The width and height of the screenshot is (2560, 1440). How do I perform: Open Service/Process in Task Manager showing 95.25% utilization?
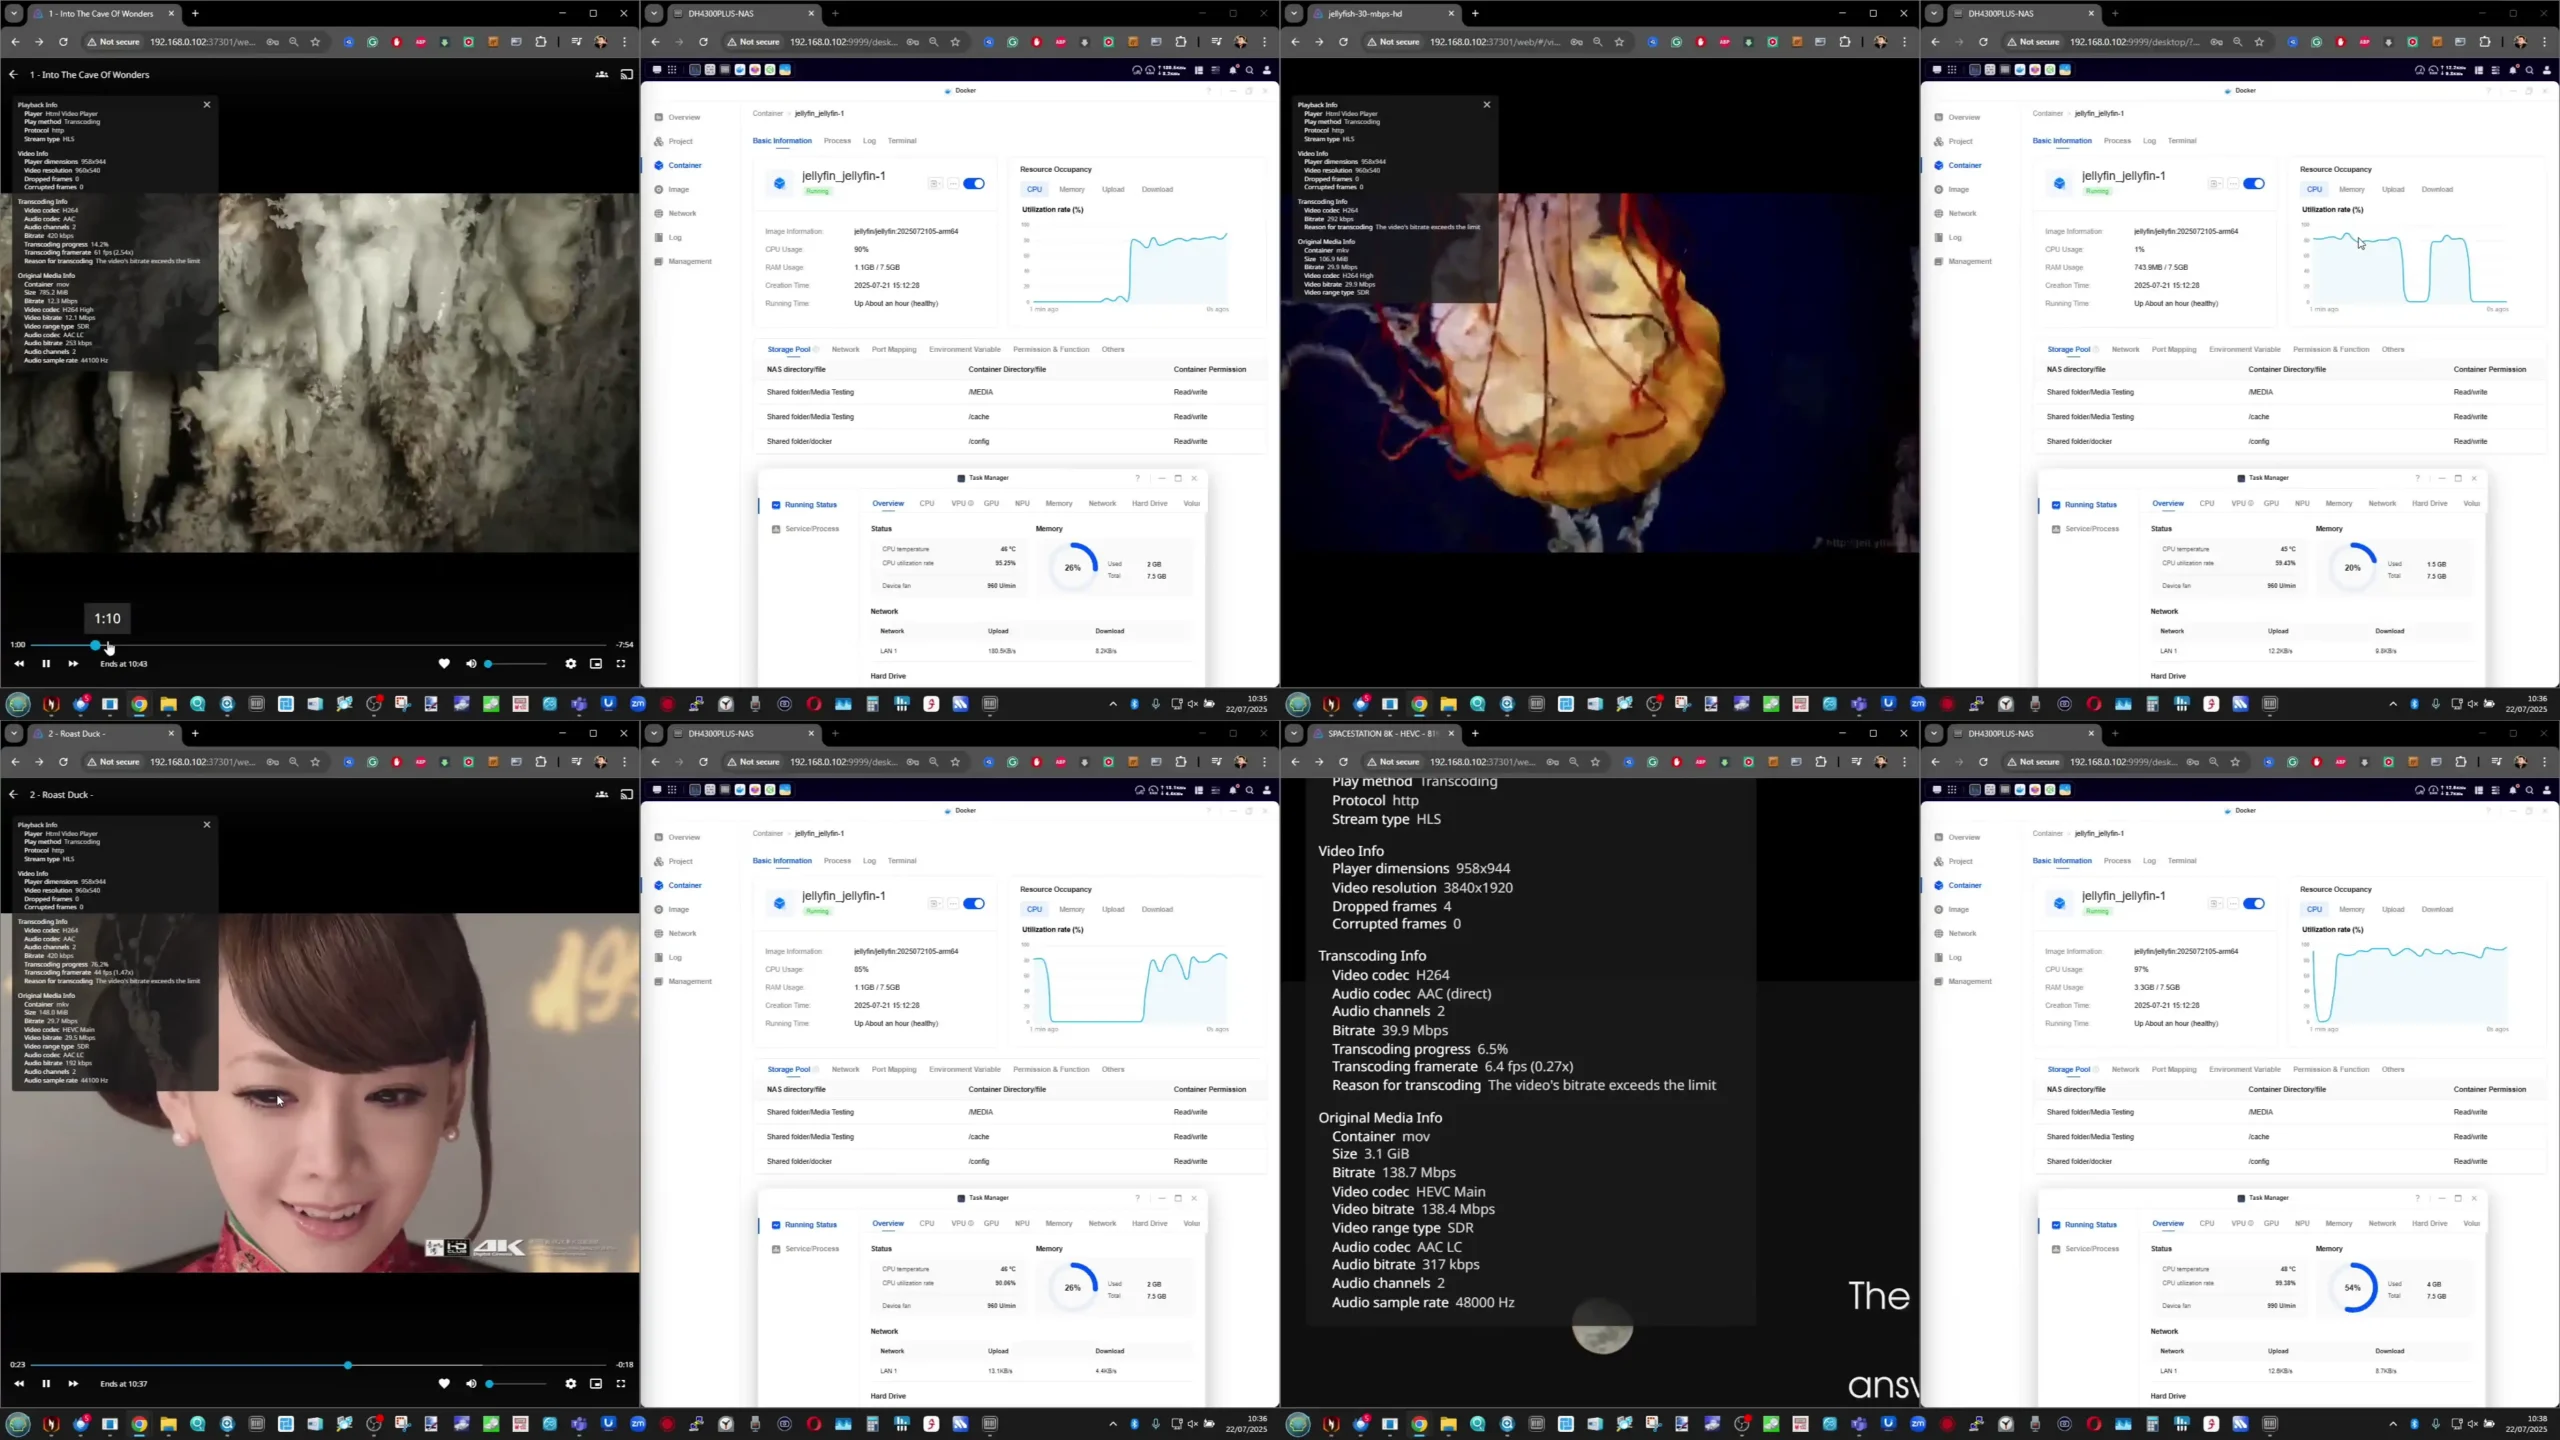[806, 529]
